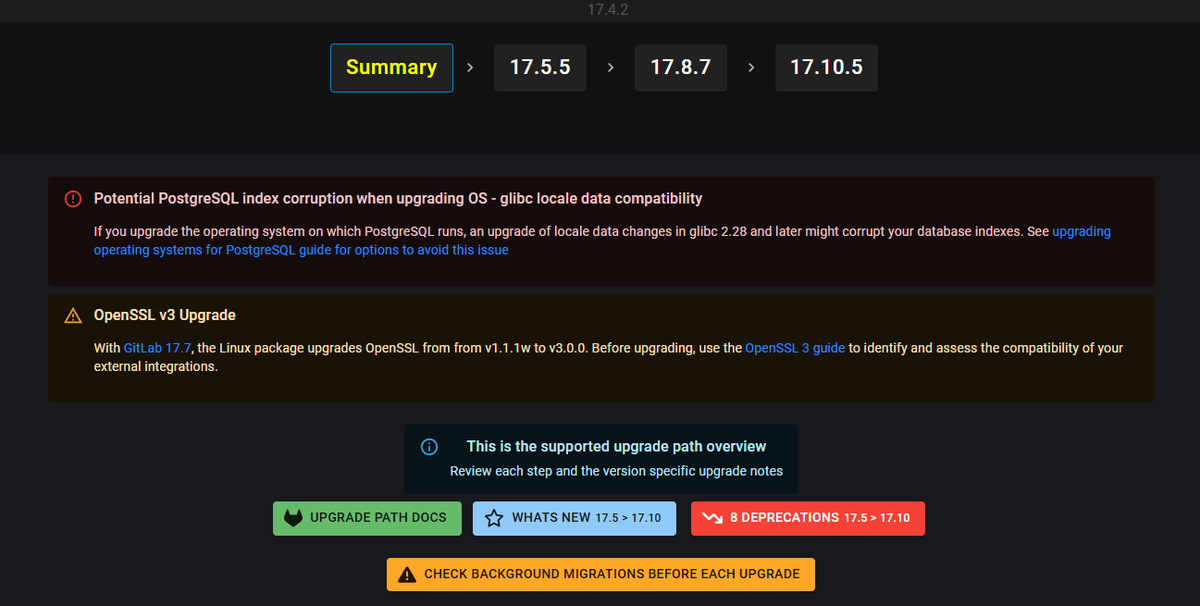Click Check Background Migrations Before Each Upgrade

601,574
